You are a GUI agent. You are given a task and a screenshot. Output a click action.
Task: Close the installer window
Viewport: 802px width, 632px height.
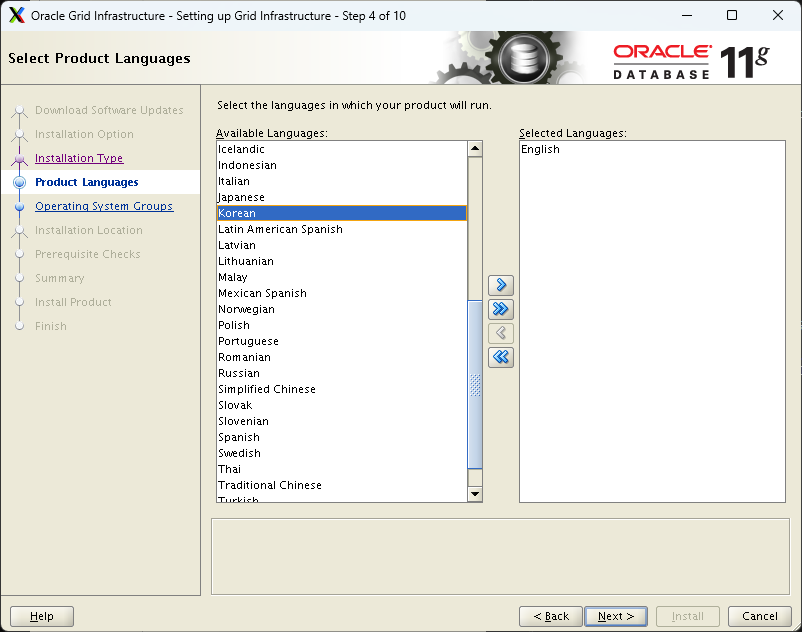777,15
